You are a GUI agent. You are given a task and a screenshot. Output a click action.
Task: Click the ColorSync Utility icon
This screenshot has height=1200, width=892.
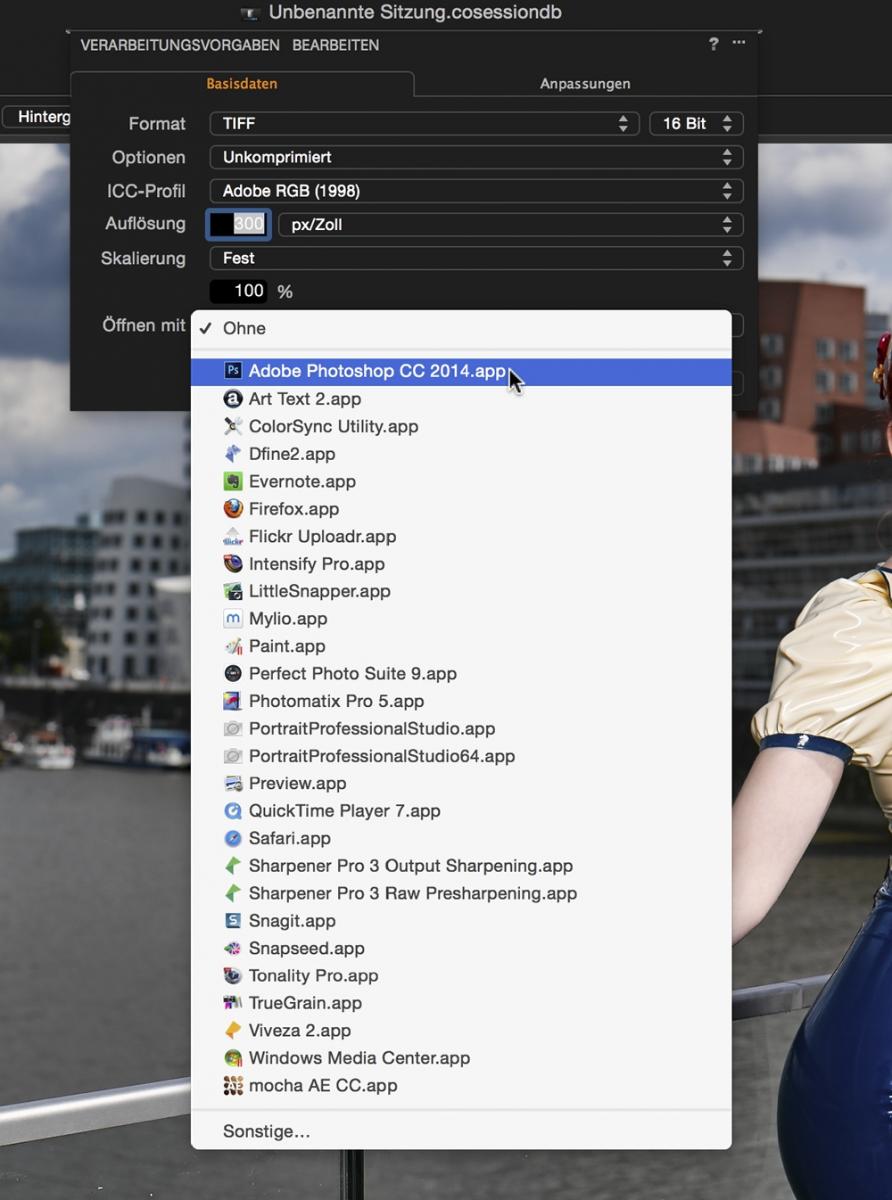[233, 426]
